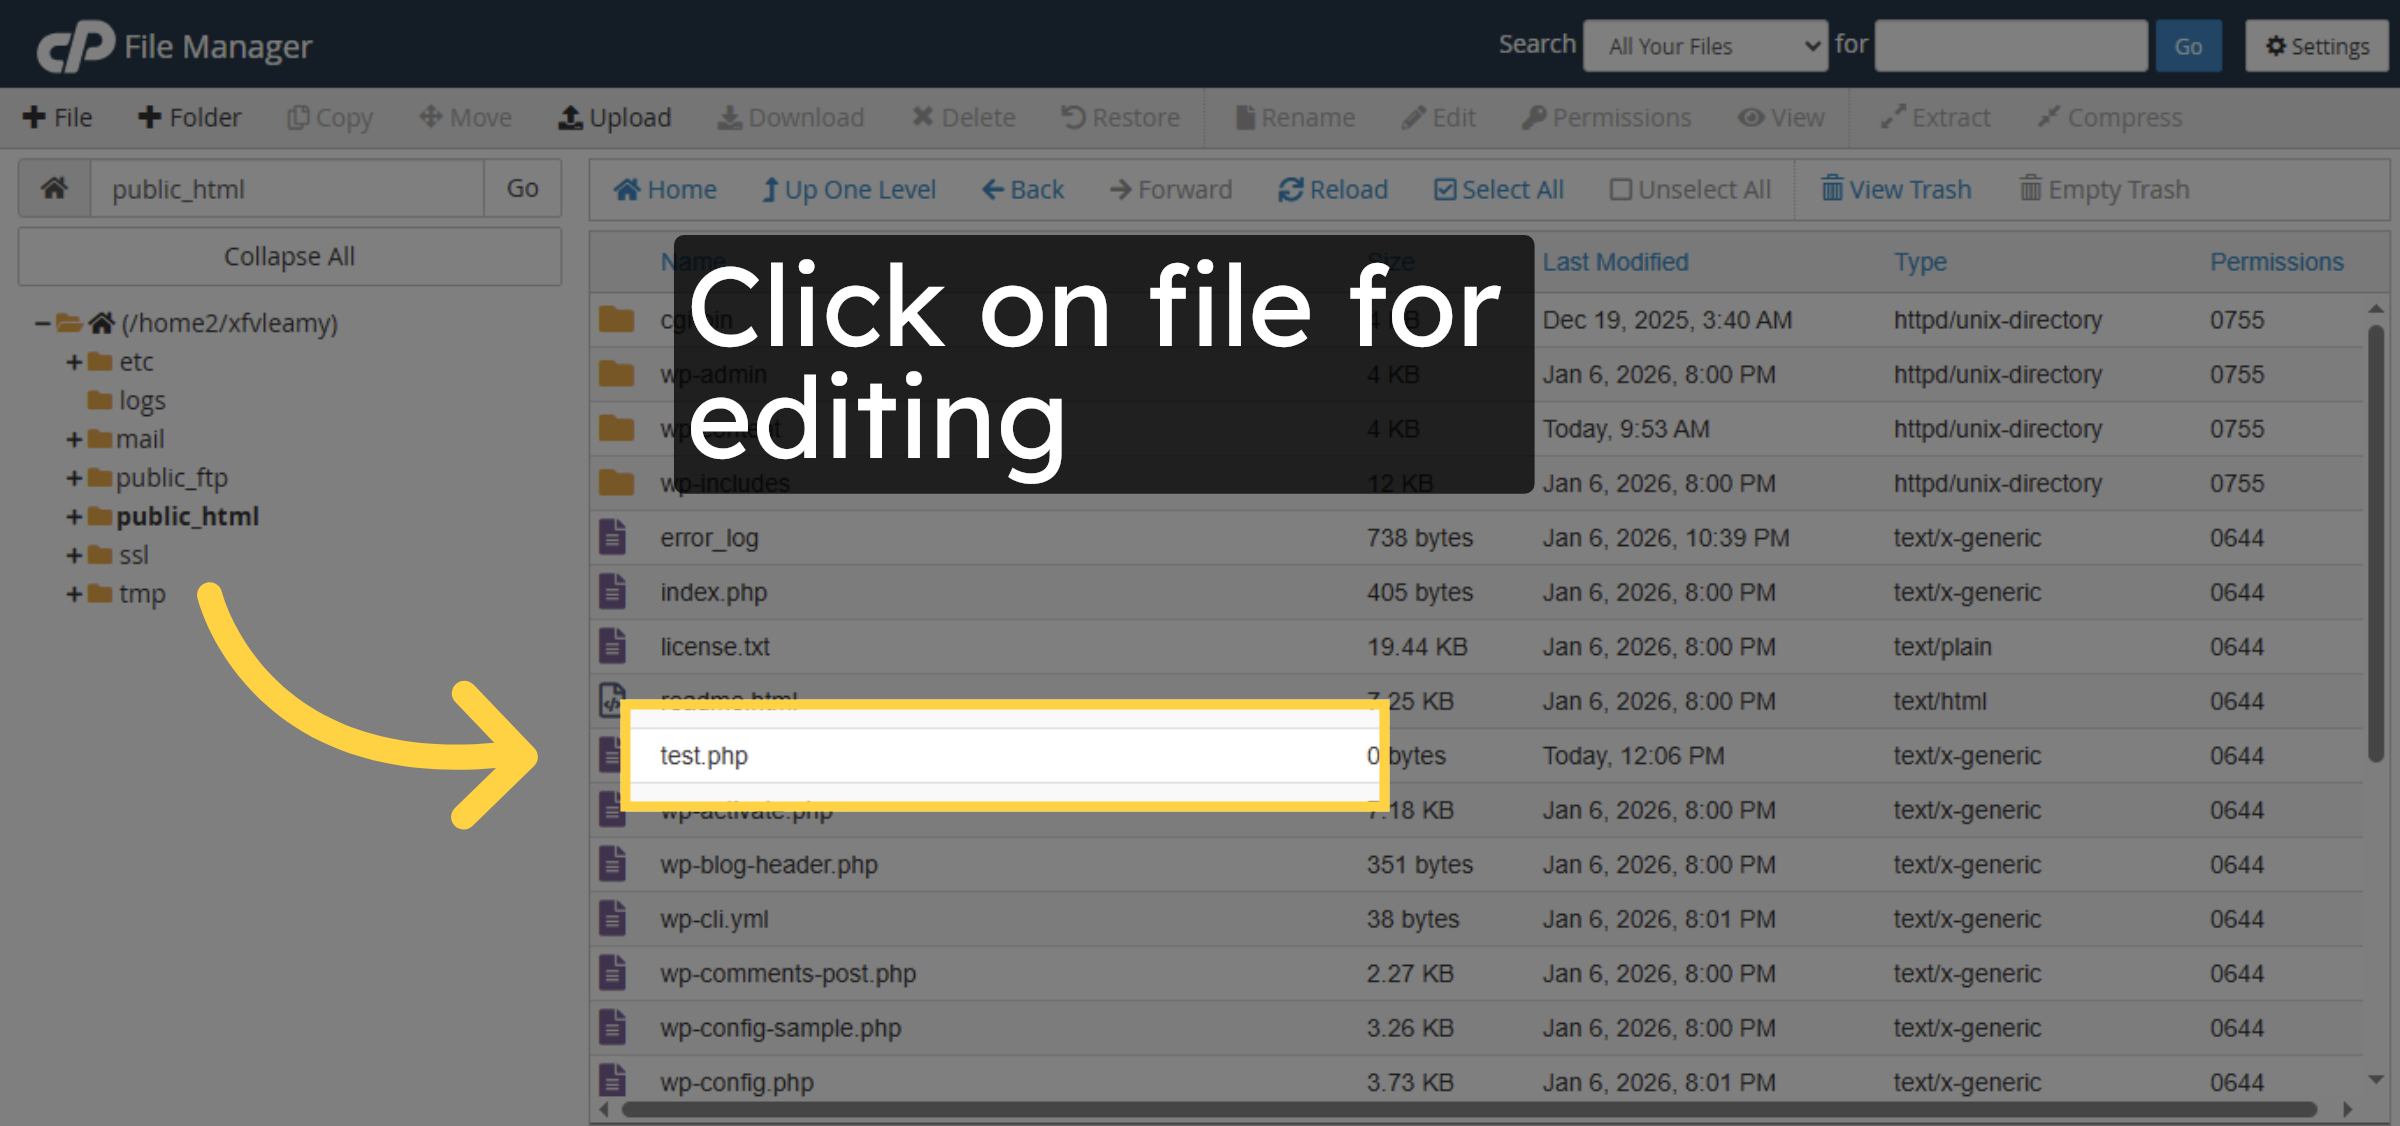Select the Compress toolbar icon
Viewport: 2400px width, 1126px height.
pos(2109,117)
